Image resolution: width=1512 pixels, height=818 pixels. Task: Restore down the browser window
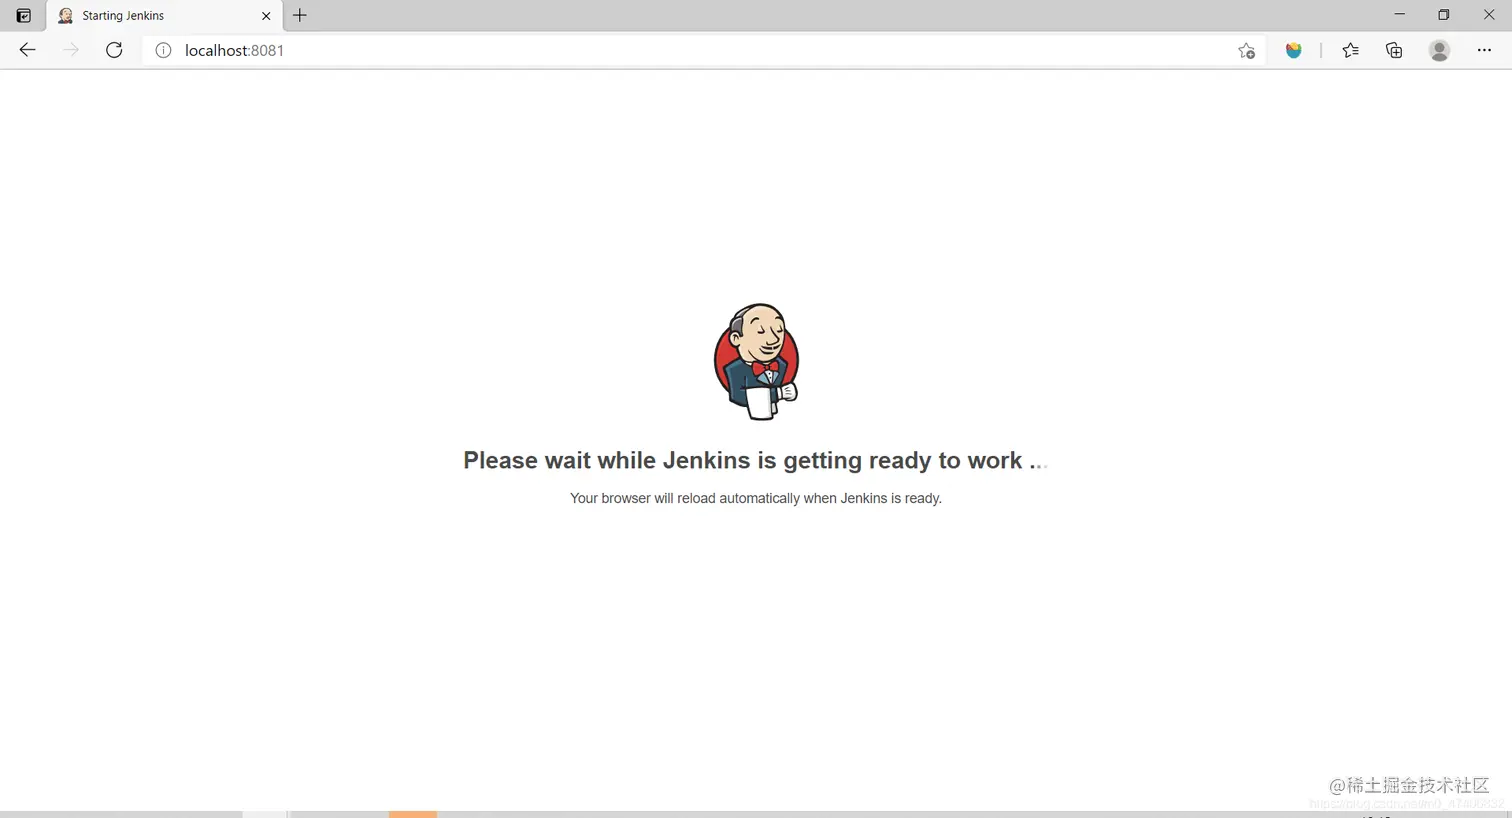pos(1443,15)
